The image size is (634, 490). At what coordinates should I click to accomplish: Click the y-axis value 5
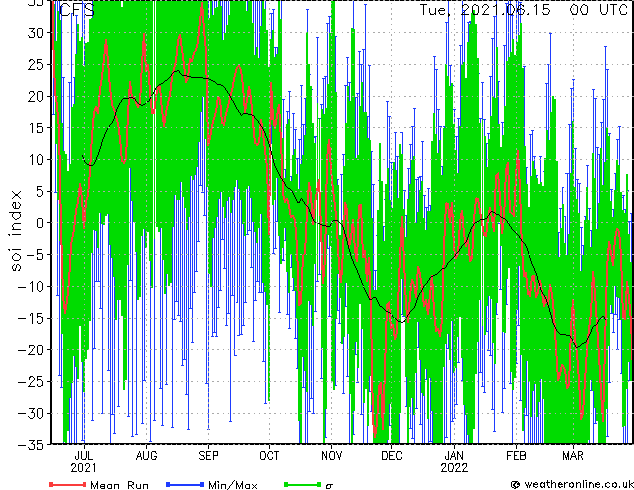click(40, 191)
